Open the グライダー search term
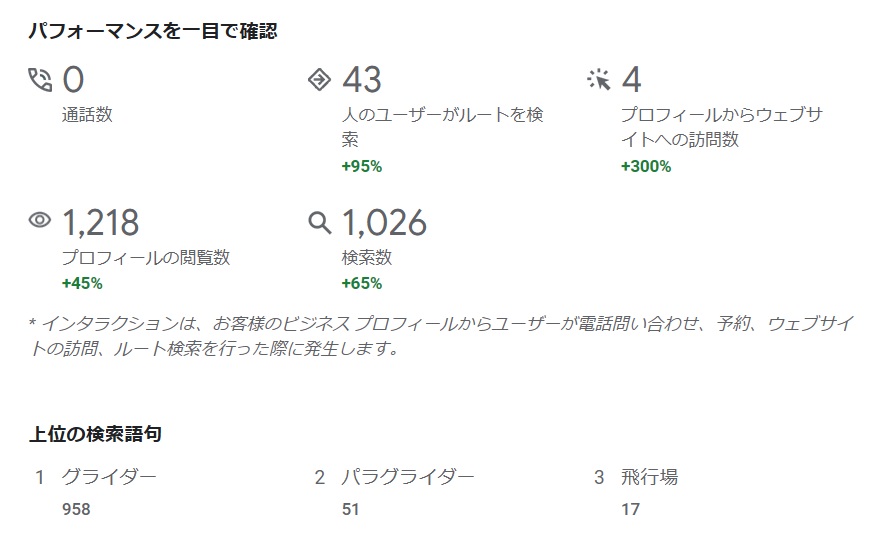The width and height of the screenshot is (871, 537). tap(109, 477)
